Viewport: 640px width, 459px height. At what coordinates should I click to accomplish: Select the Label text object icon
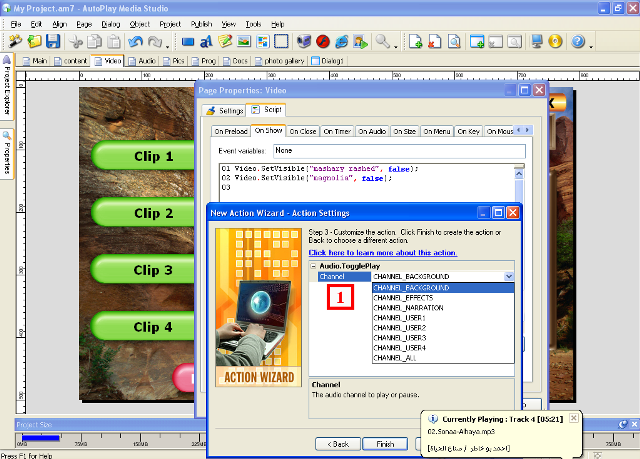click(x=205, y=42)
